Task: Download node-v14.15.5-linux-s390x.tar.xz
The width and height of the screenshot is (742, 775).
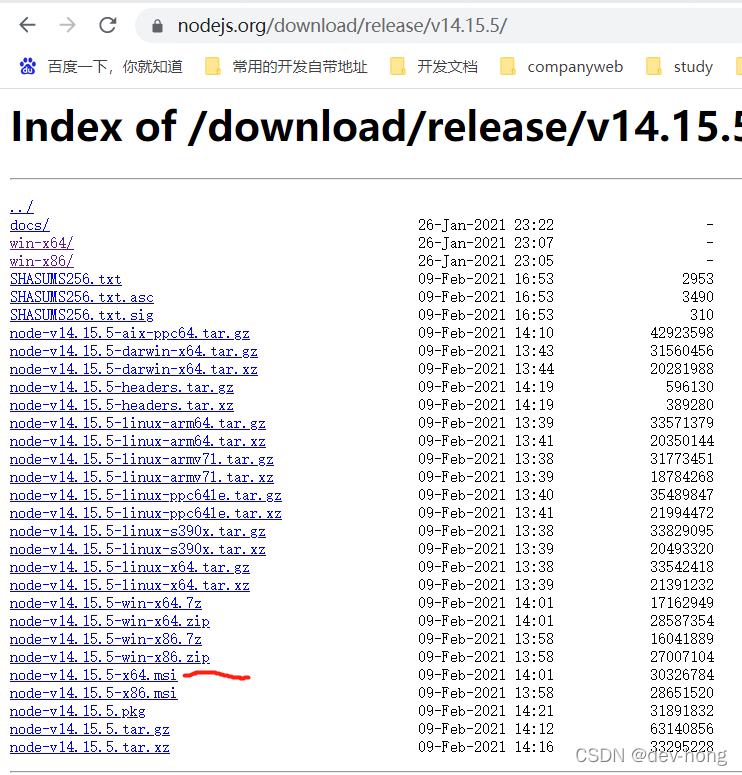Action: point(137,549)
